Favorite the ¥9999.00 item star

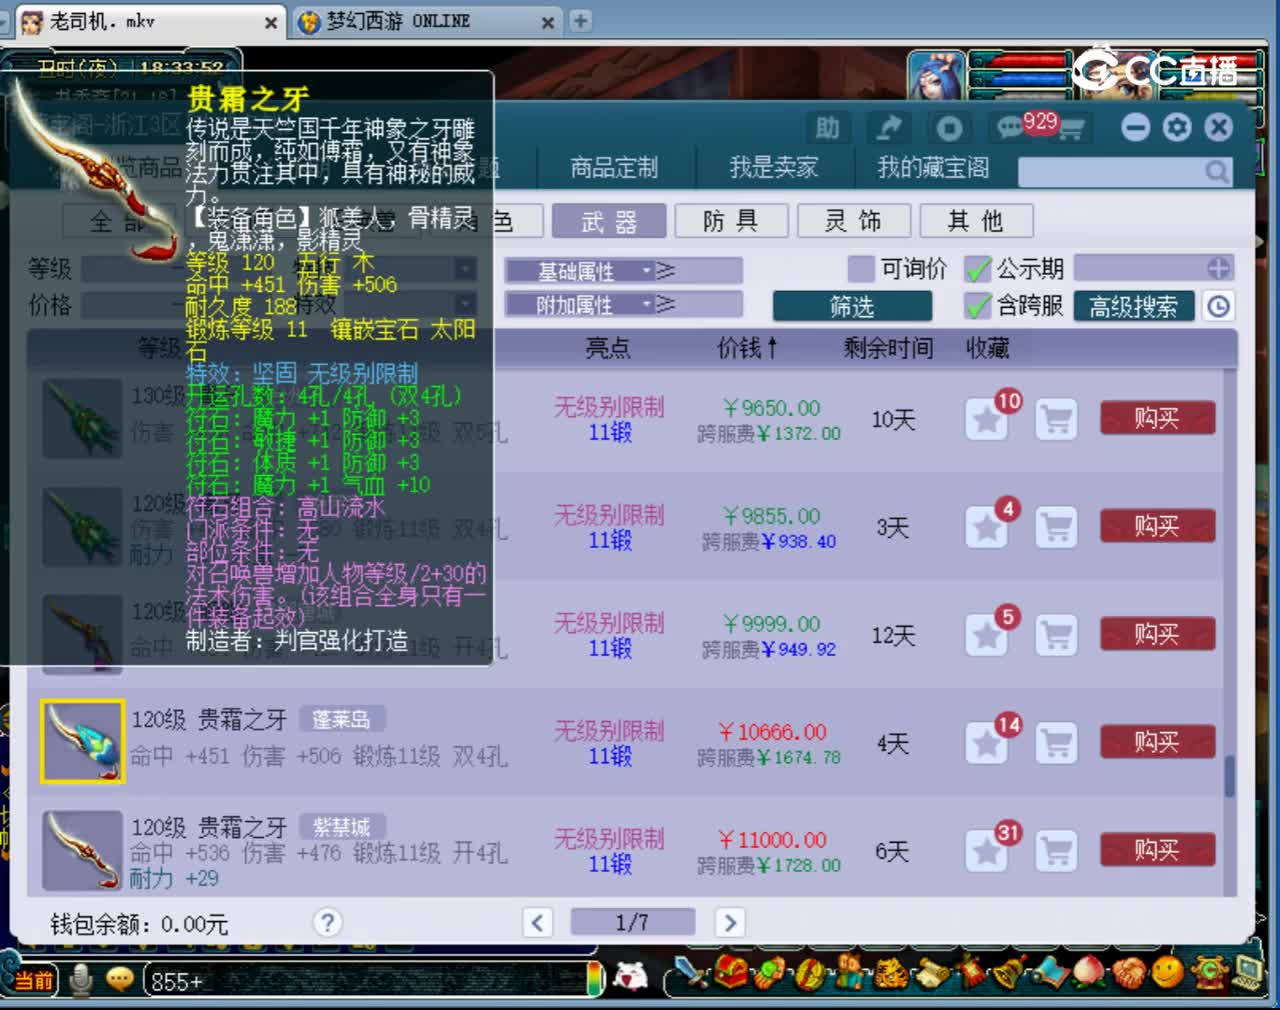pos(987,635)
